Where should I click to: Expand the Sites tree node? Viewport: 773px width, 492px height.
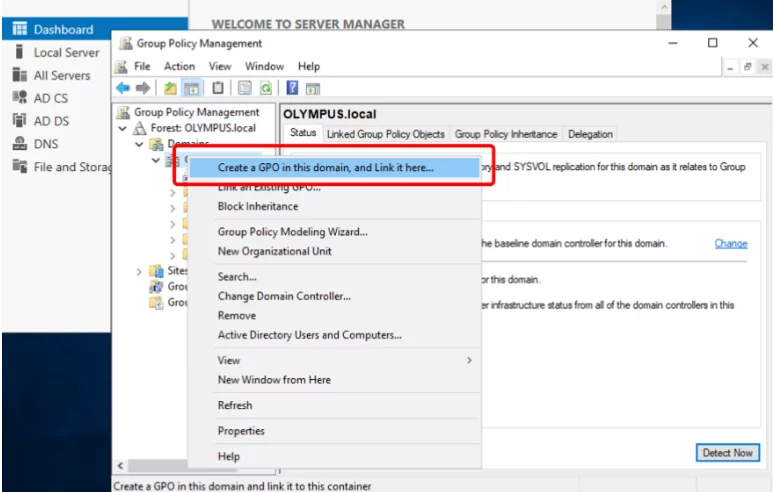pyautogui.click(x=139, y=272)
